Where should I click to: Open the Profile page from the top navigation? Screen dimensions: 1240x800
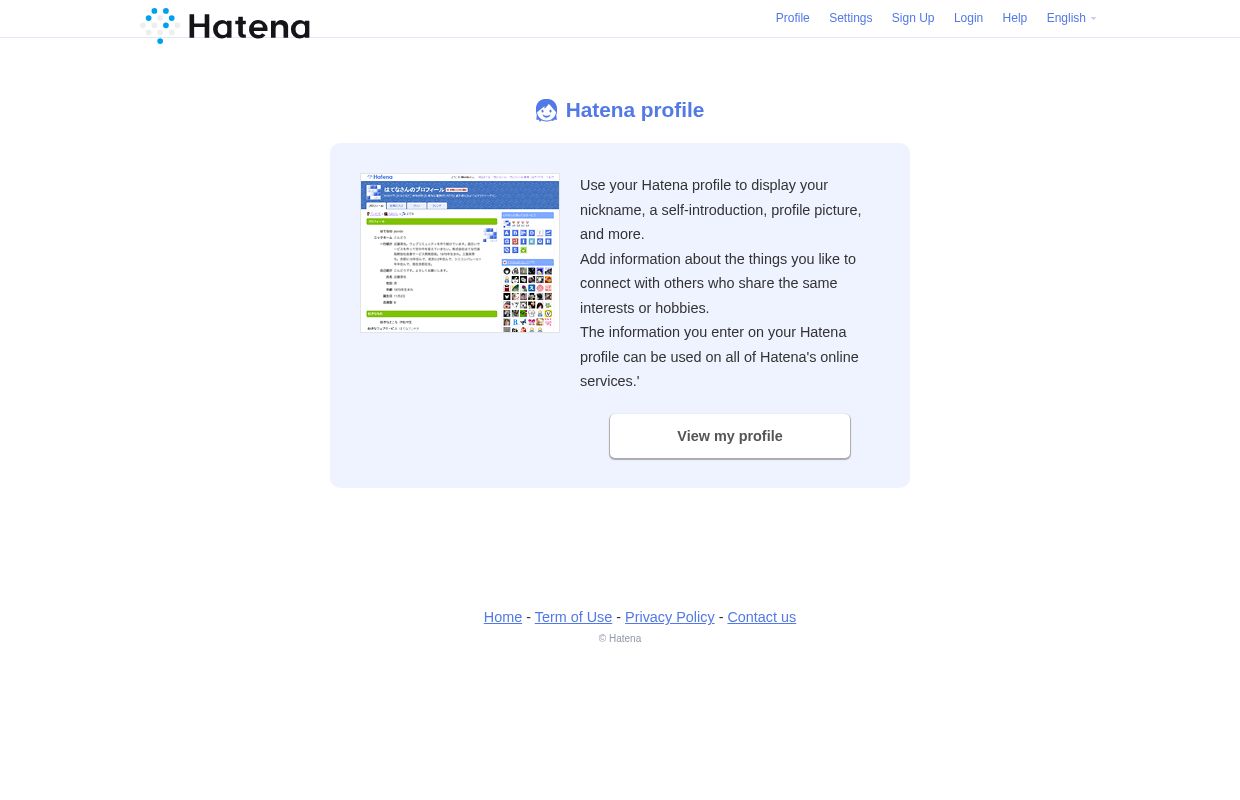click(792, 18)
